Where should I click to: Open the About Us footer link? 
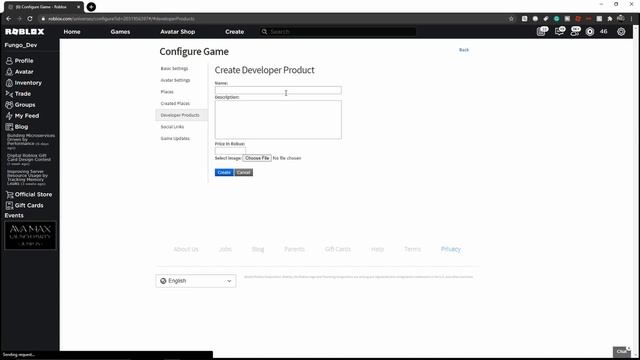point(186,249)
